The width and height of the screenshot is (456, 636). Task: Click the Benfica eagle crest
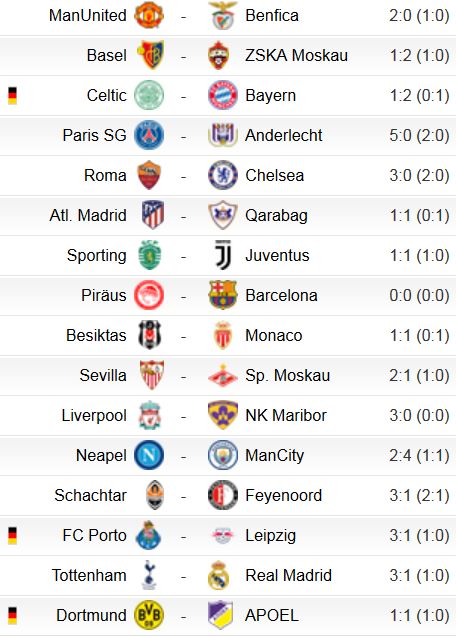pos(223,15)
